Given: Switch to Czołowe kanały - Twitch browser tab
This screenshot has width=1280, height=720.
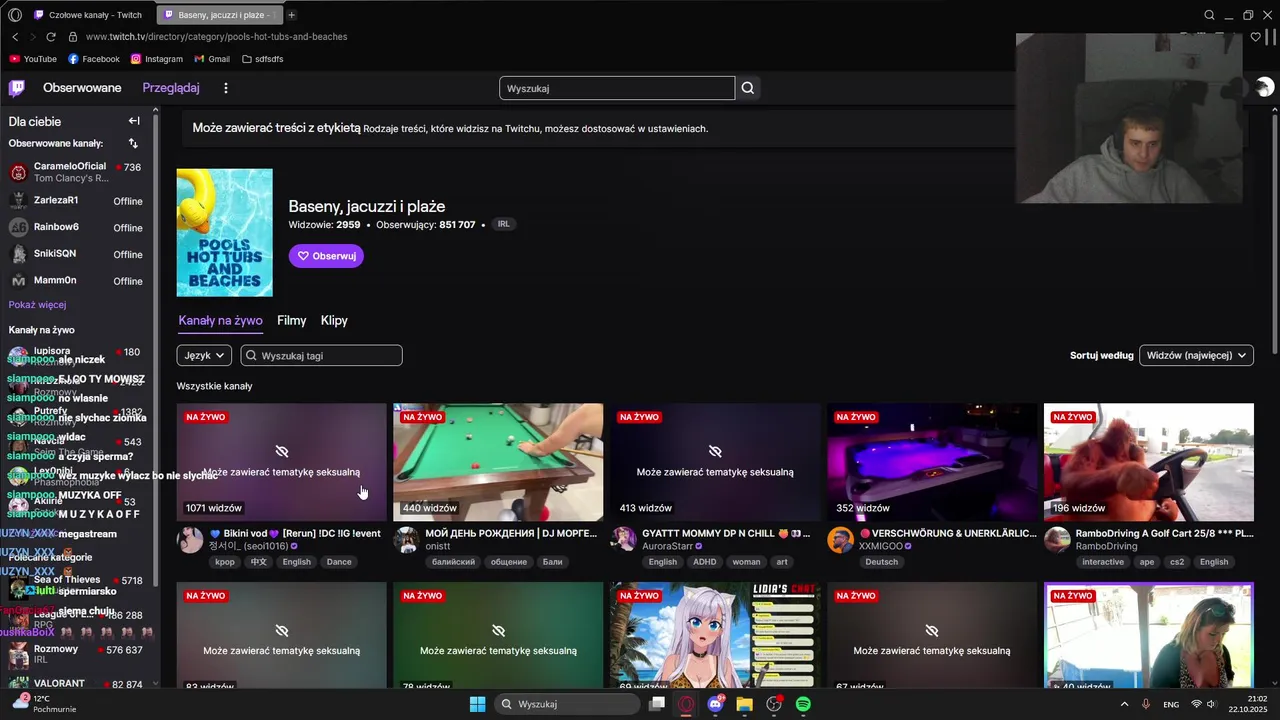Looking at the screenshot, I should click(x=91, y=15).
